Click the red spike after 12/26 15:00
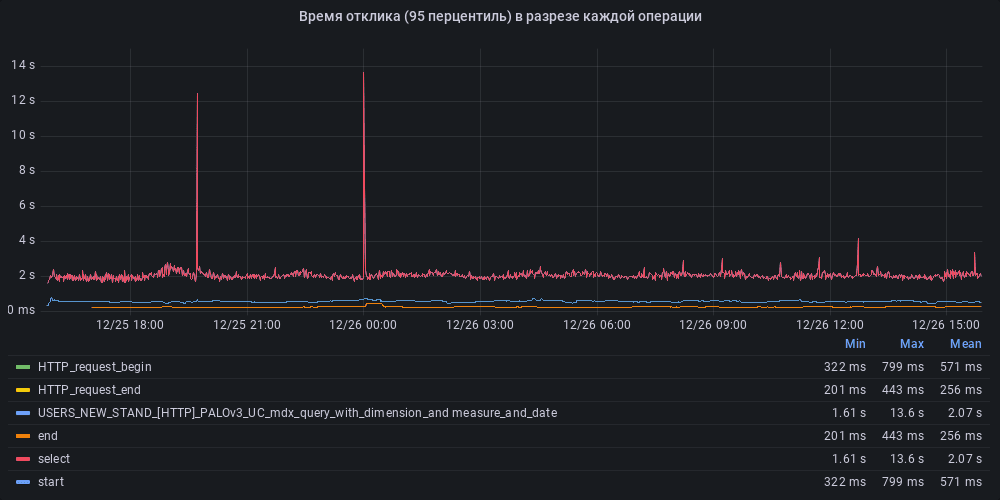1000x500 pixels. [974, 254]
